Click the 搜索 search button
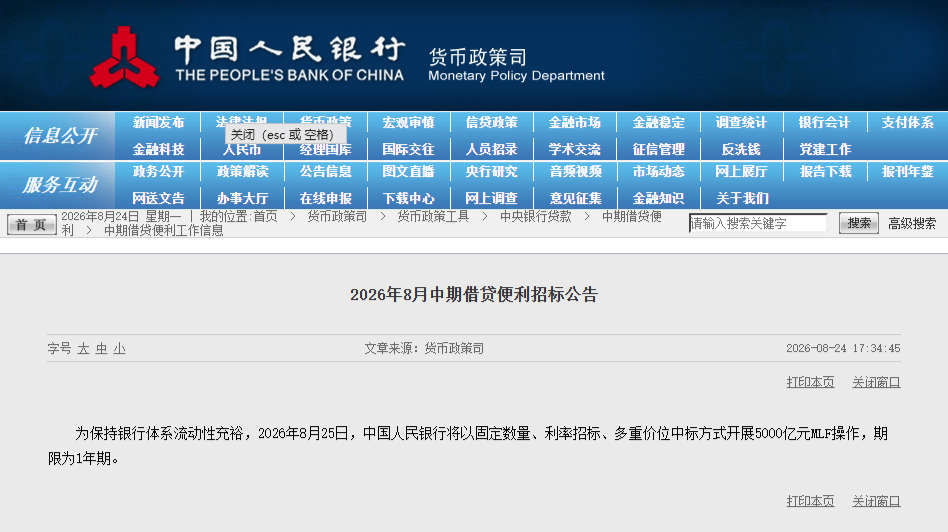The image size is (948, 532). pos(859,223)
